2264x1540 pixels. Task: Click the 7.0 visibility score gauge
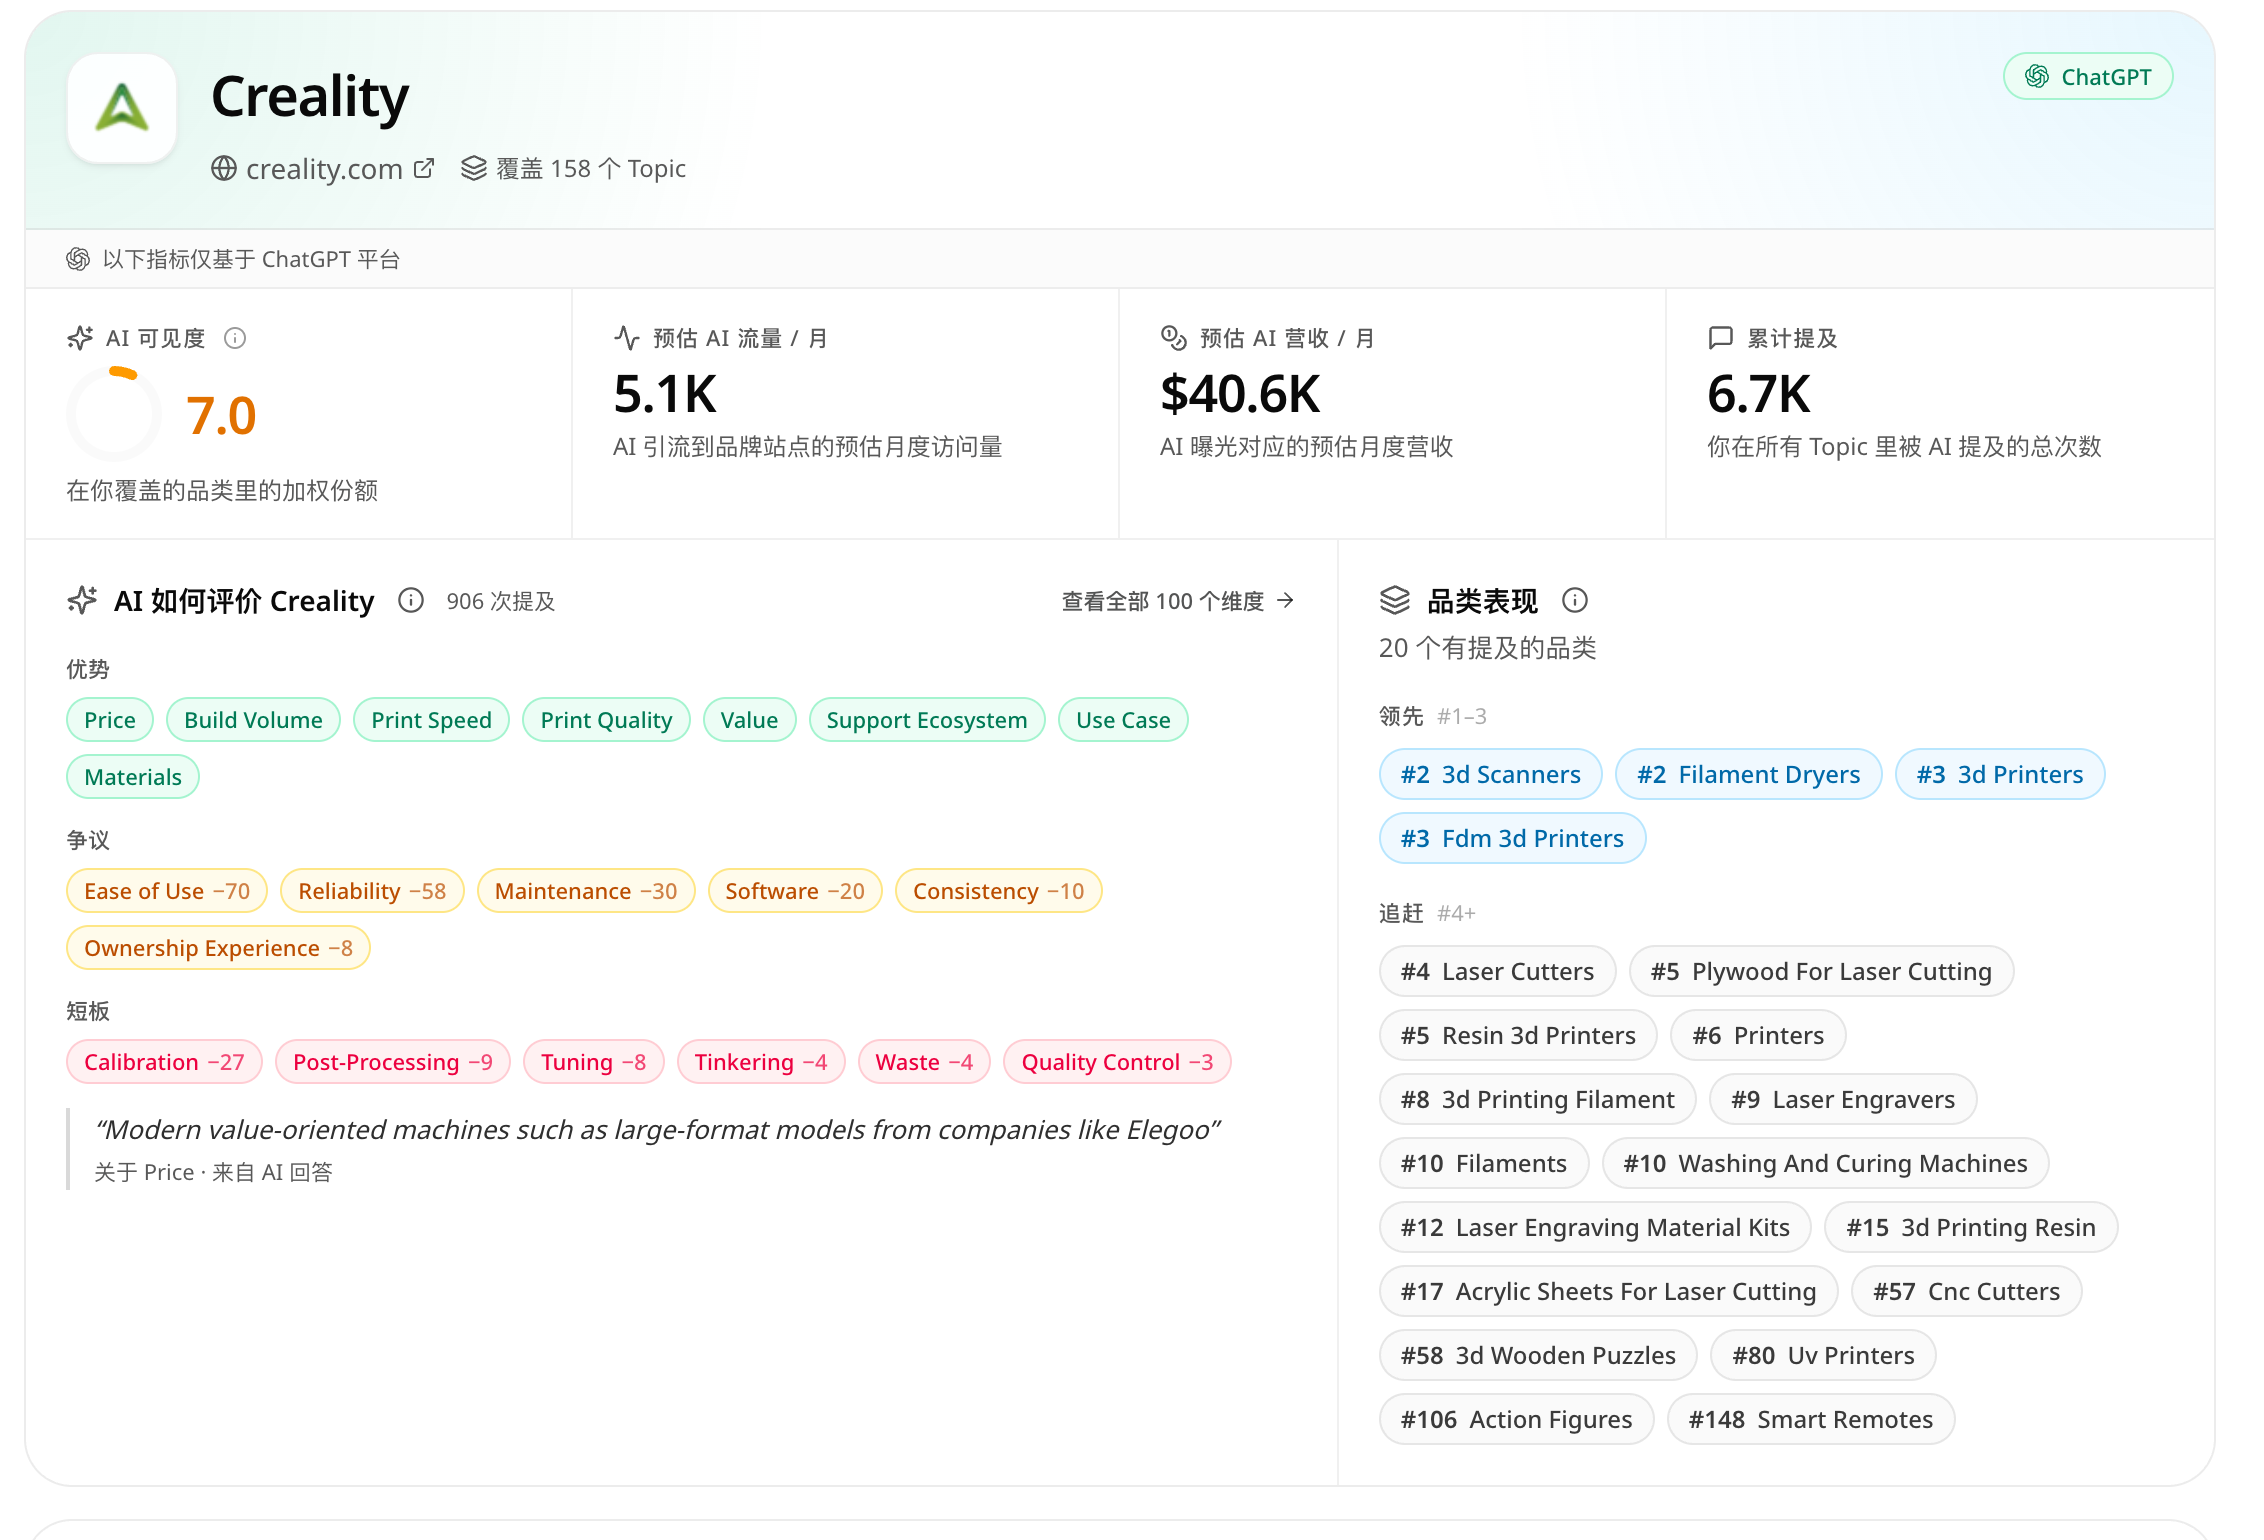pos(114,414)
